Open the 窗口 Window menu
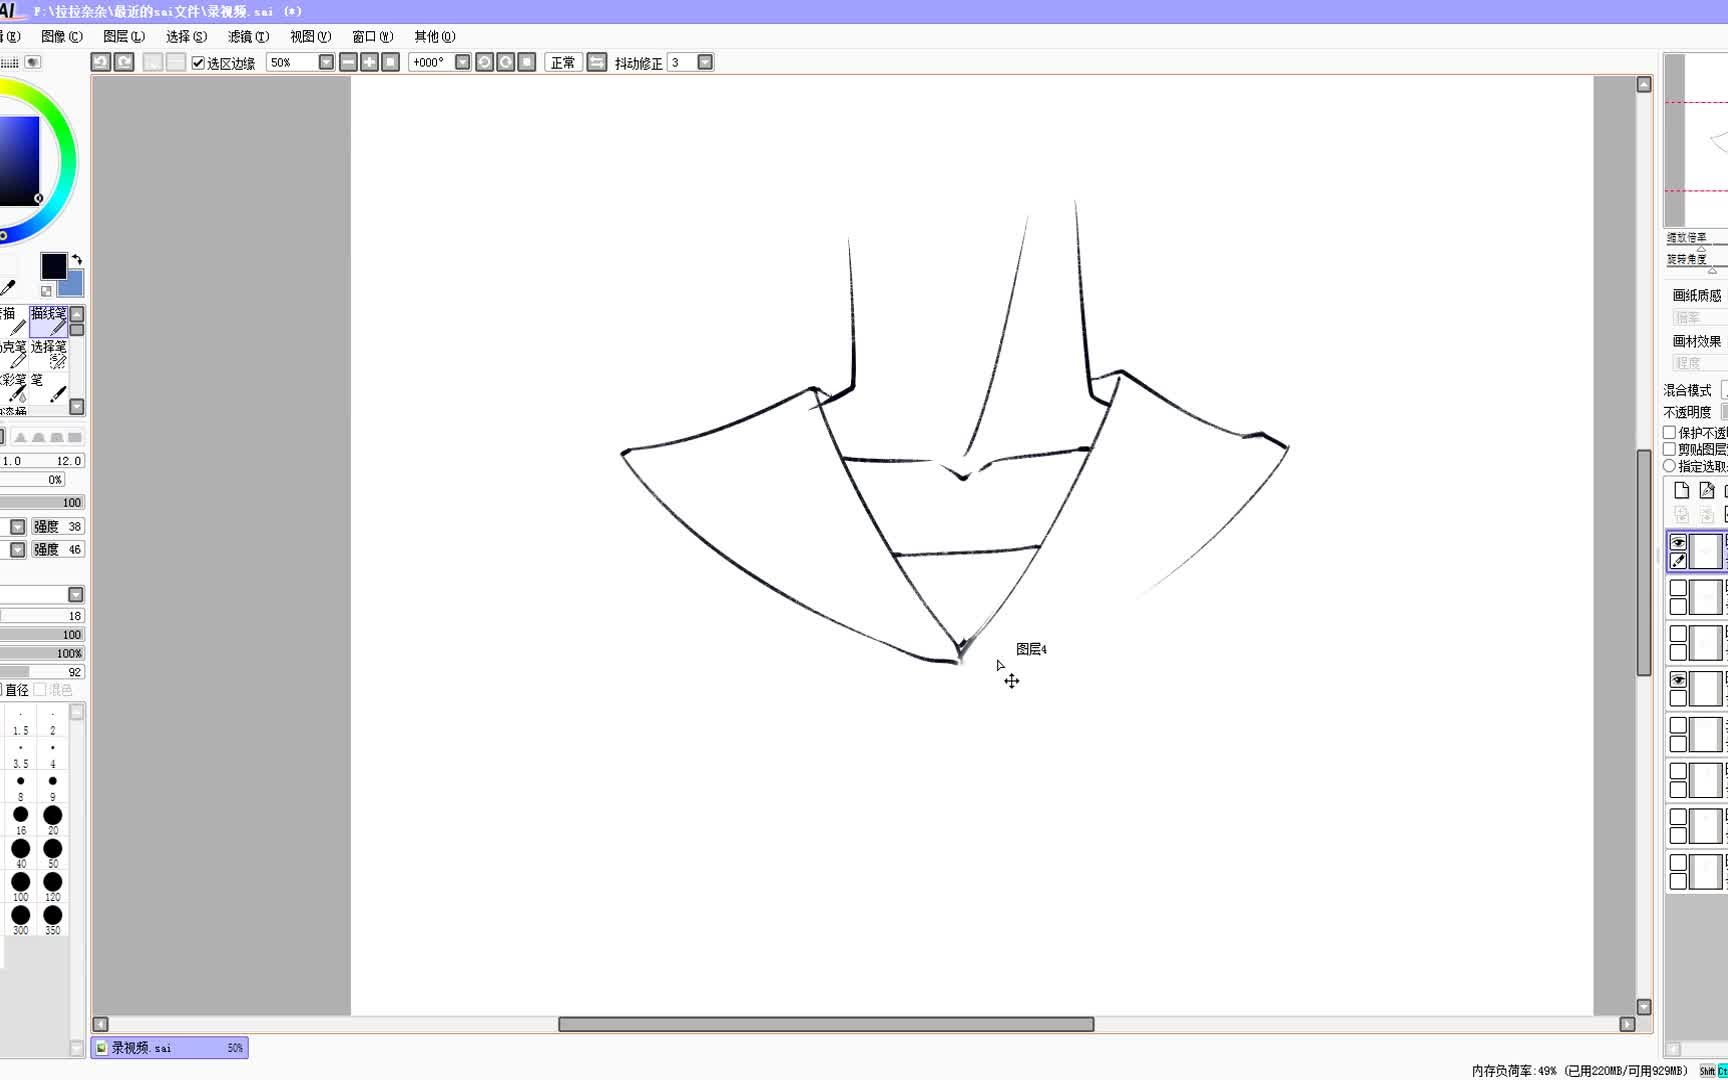 click(x=372, y=36)
